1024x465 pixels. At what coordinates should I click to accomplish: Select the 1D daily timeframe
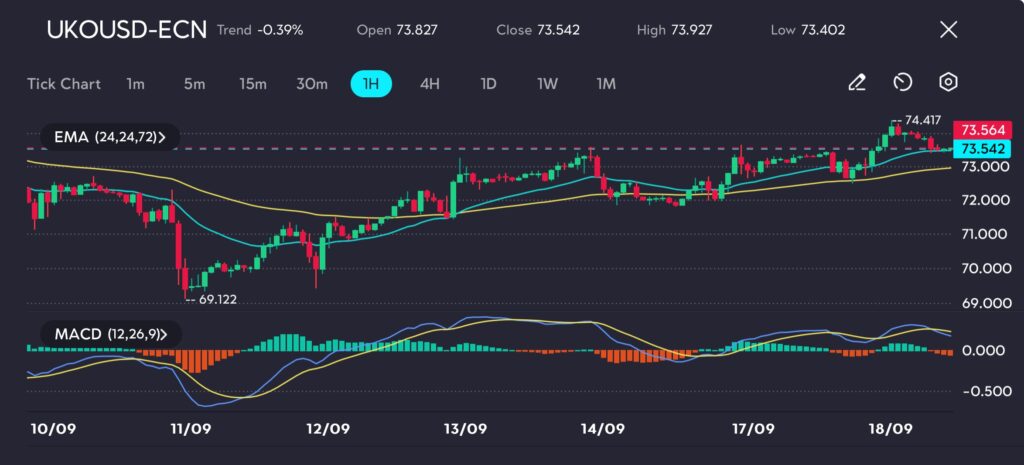click(488, 84)
